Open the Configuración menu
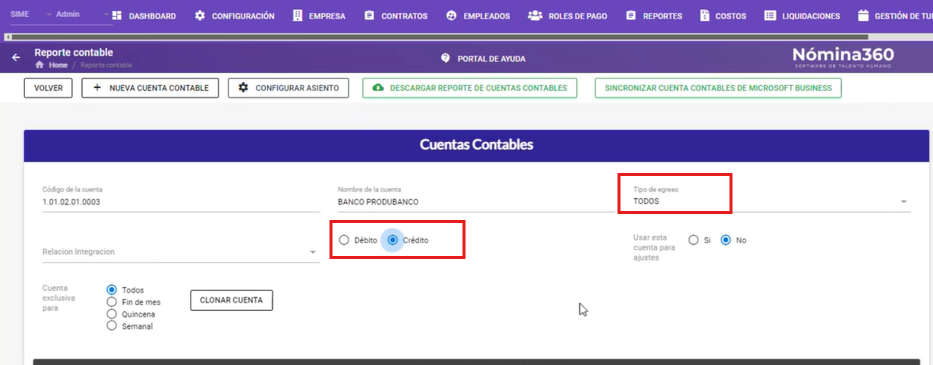933x365 pixels. point(234,16)
